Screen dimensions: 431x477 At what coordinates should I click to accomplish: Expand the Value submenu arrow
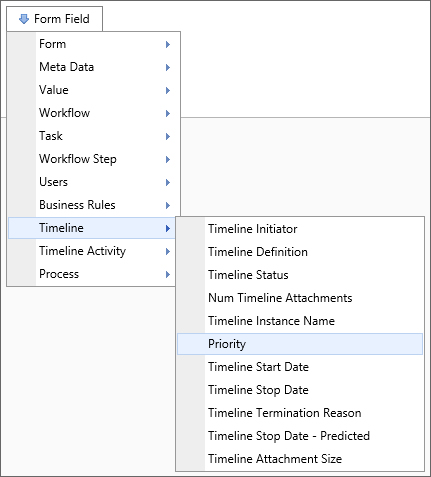point(168,90)
